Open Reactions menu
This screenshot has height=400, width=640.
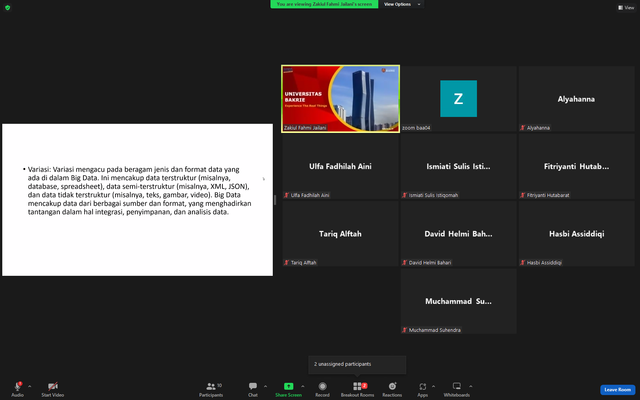(392, 389)
